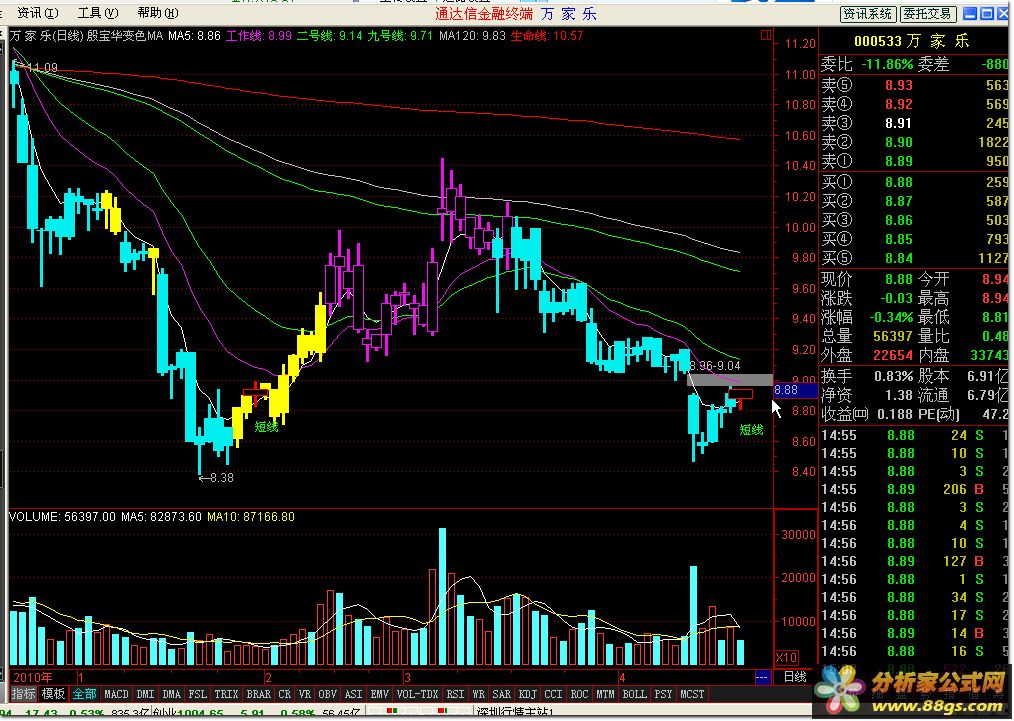Switch to the OBV indicator
Screen dimensions: 1014x721
coord(328,694)
